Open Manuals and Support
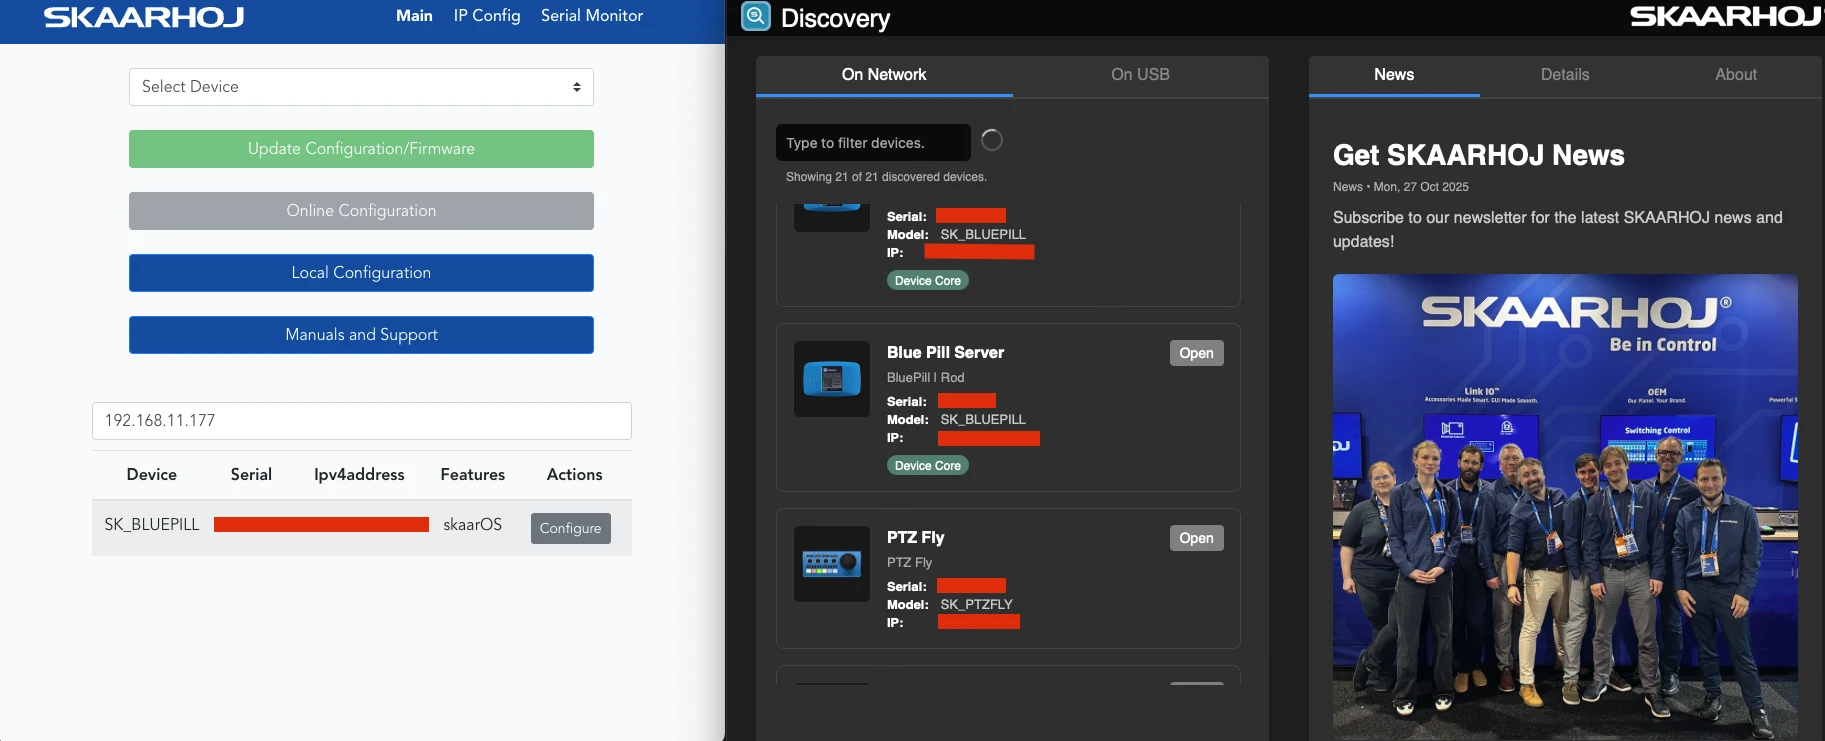The image size is (1825, 741). coord(361,335)
